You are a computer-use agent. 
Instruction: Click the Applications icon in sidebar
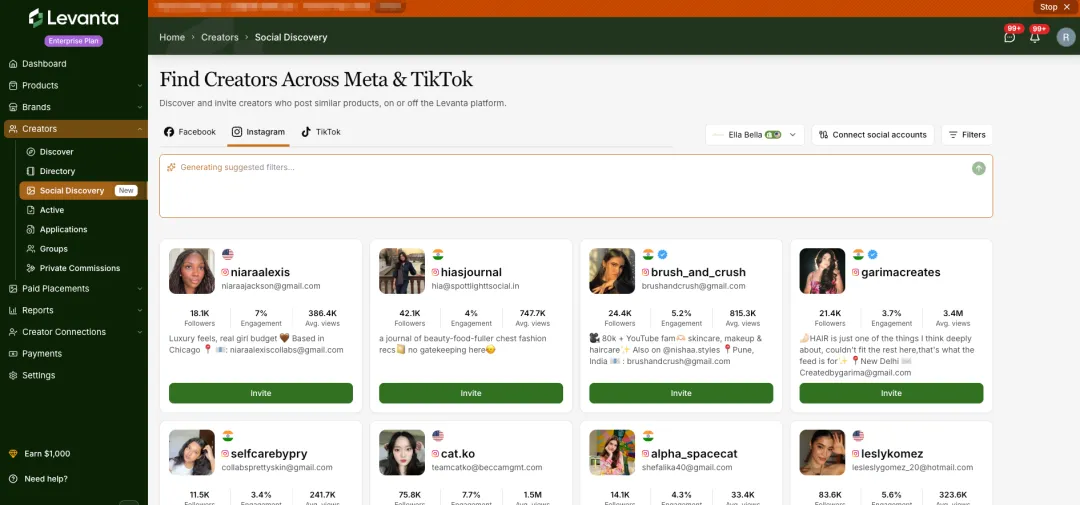[30, 229]
